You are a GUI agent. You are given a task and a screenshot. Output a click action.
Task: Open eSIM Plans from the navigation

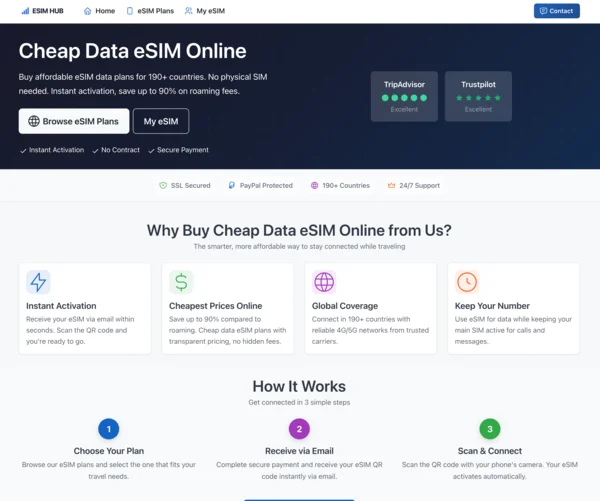(x=150, y=11)
